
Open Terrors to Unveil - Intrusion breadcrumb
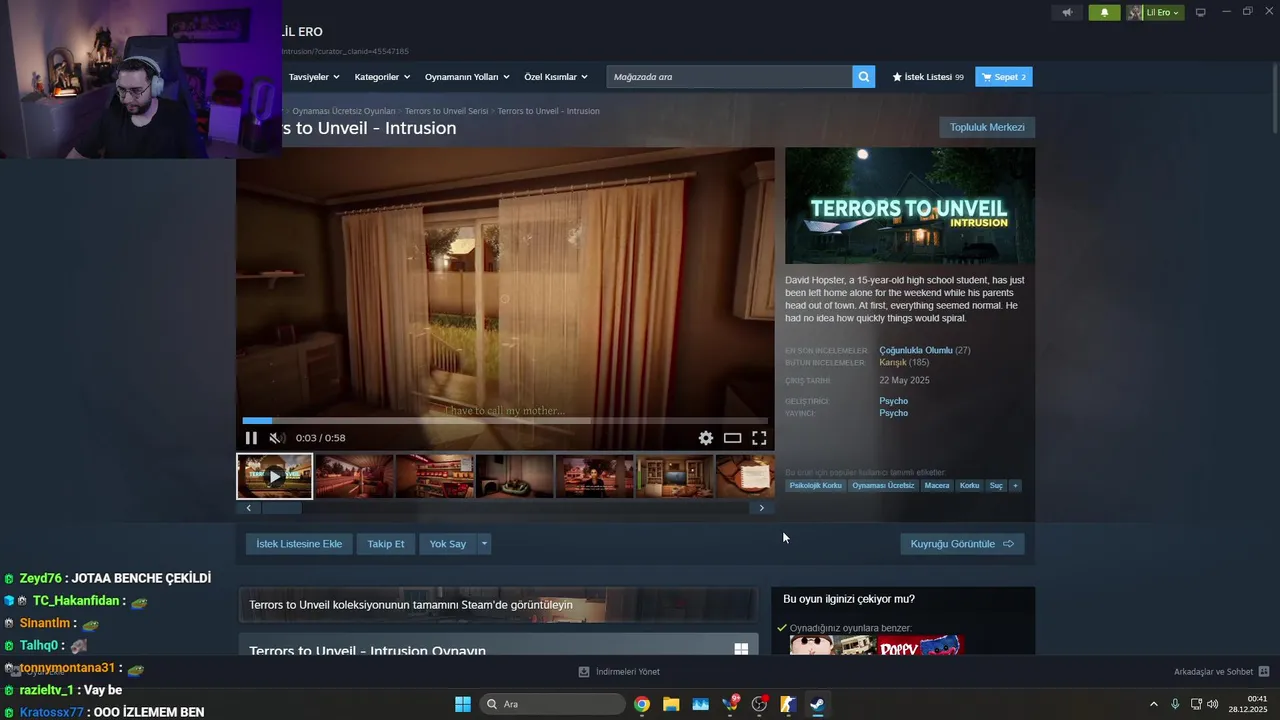[x=548, y=111]
